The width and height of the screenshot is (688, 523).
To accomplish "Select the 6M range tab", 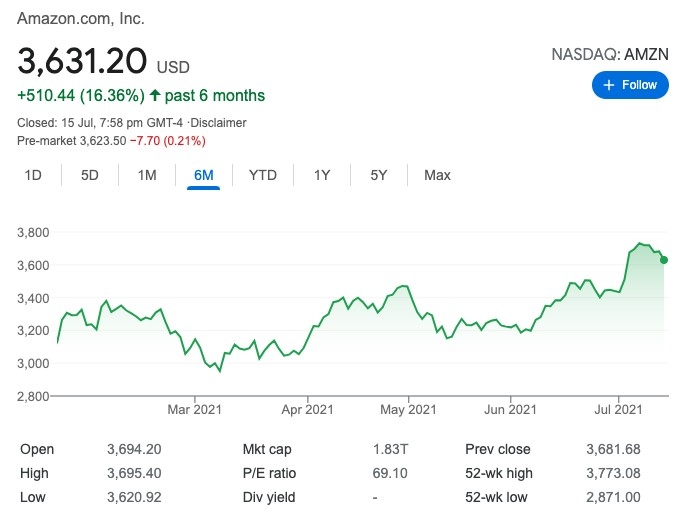I will coord(204,175).
